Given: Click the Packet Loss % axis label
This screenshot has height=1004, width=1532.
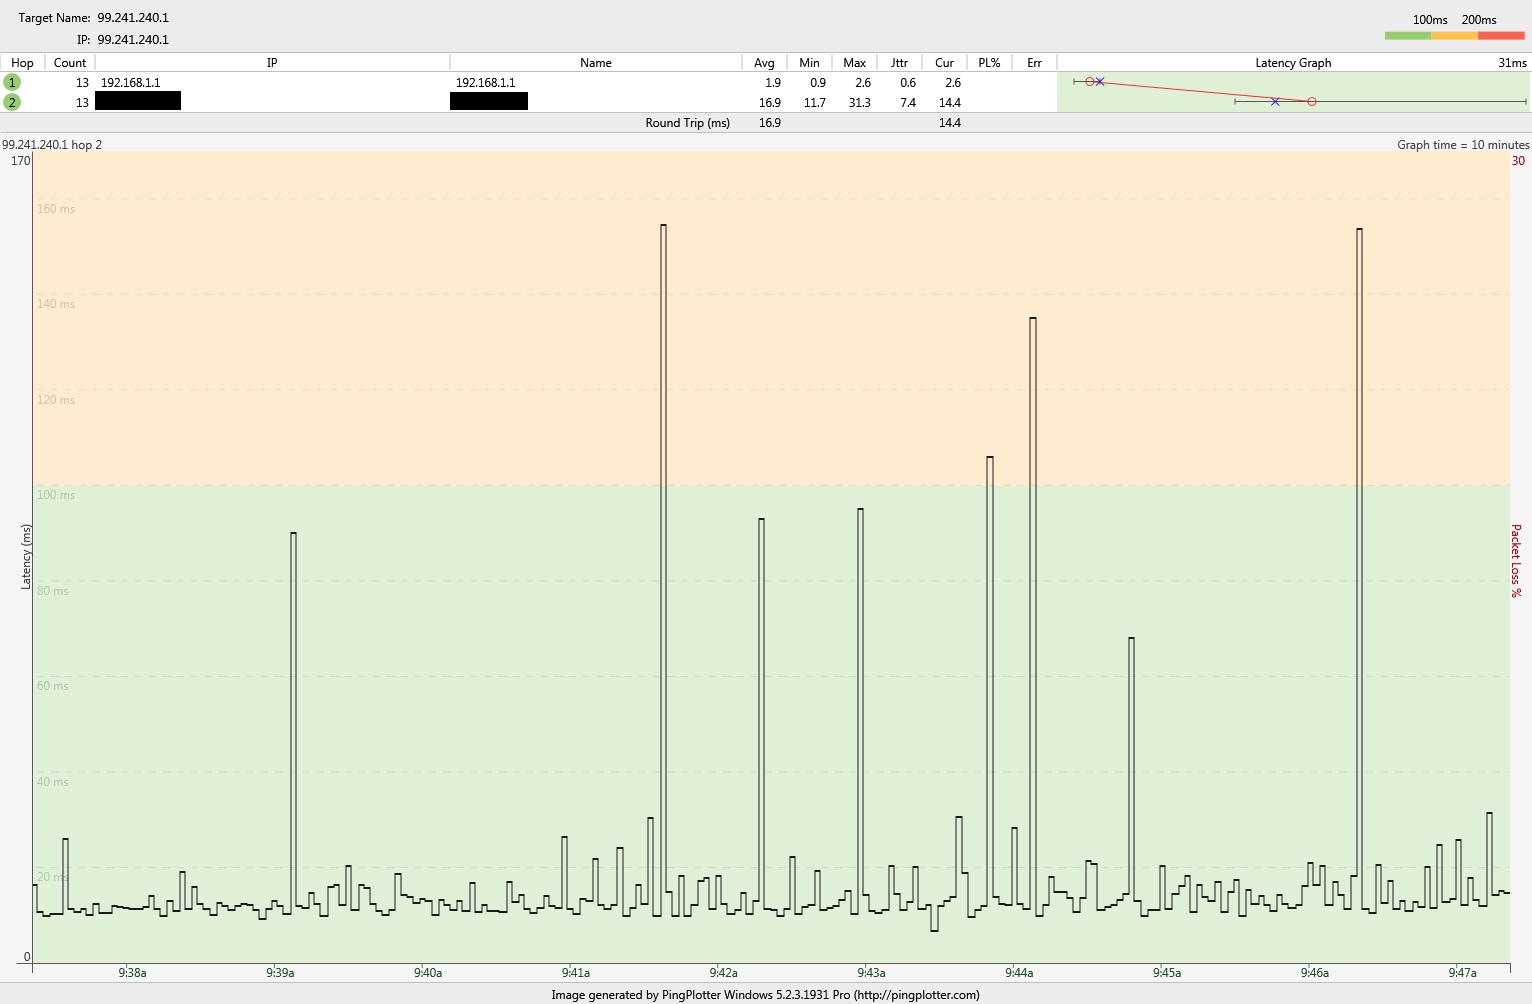Looking at the screenshot, I should pos(1516,561).
